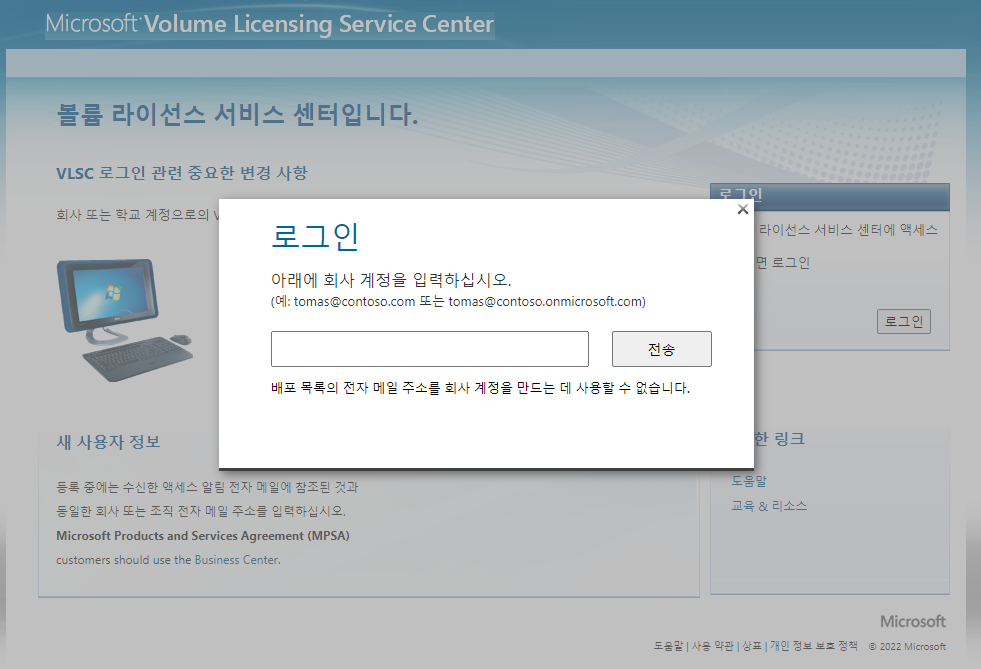Open the footer 도움말 link

668,646
